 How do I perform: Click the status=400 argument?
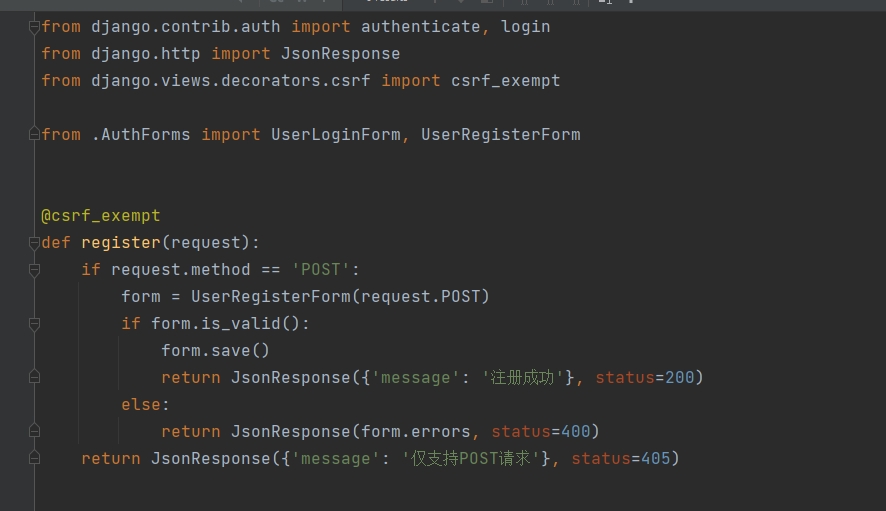(x=545, y=432)
